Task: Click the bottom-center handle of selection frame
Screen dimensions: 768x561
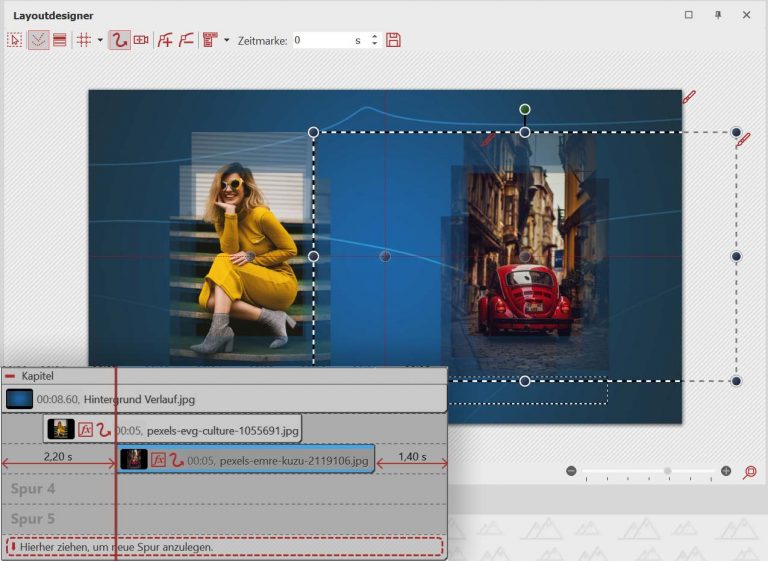Action: pyautogui.click(x=525, y=381)
